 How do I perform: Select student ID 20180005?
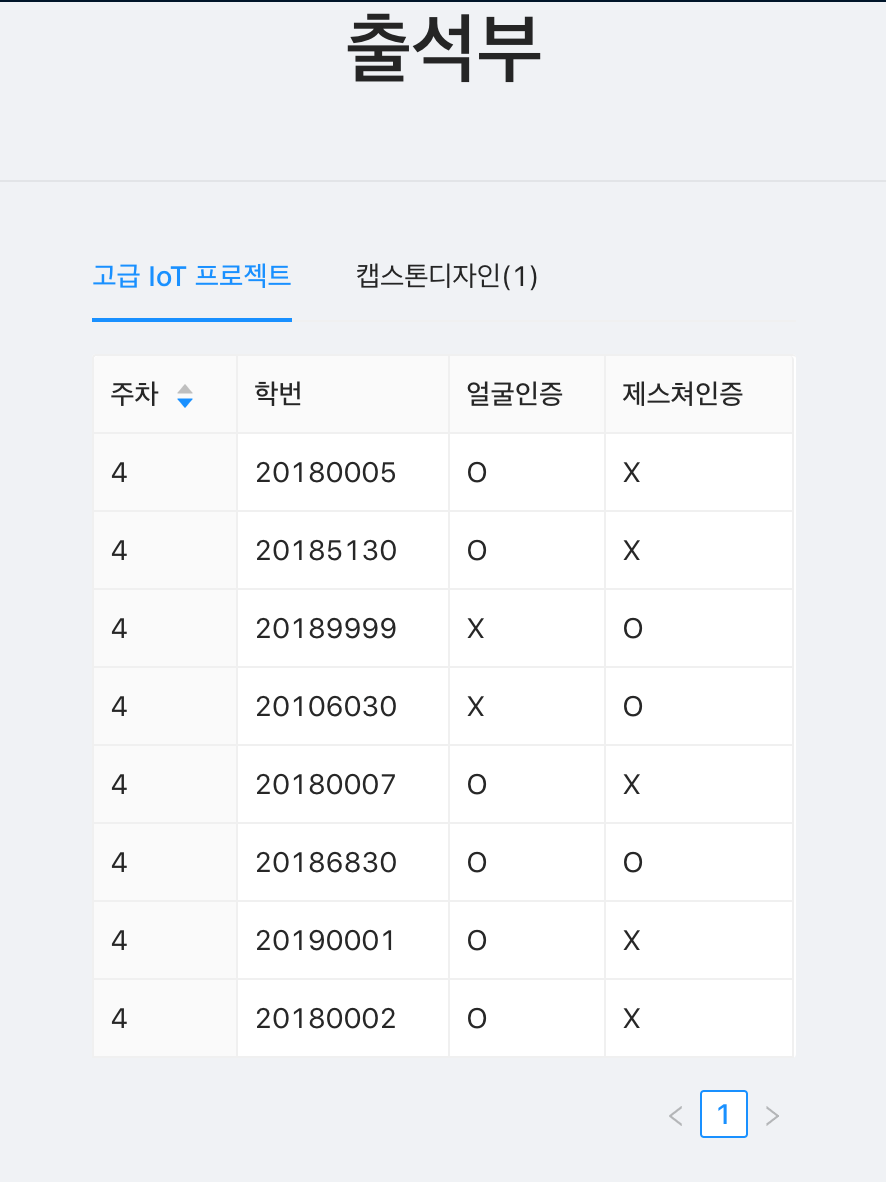[326, 473]
